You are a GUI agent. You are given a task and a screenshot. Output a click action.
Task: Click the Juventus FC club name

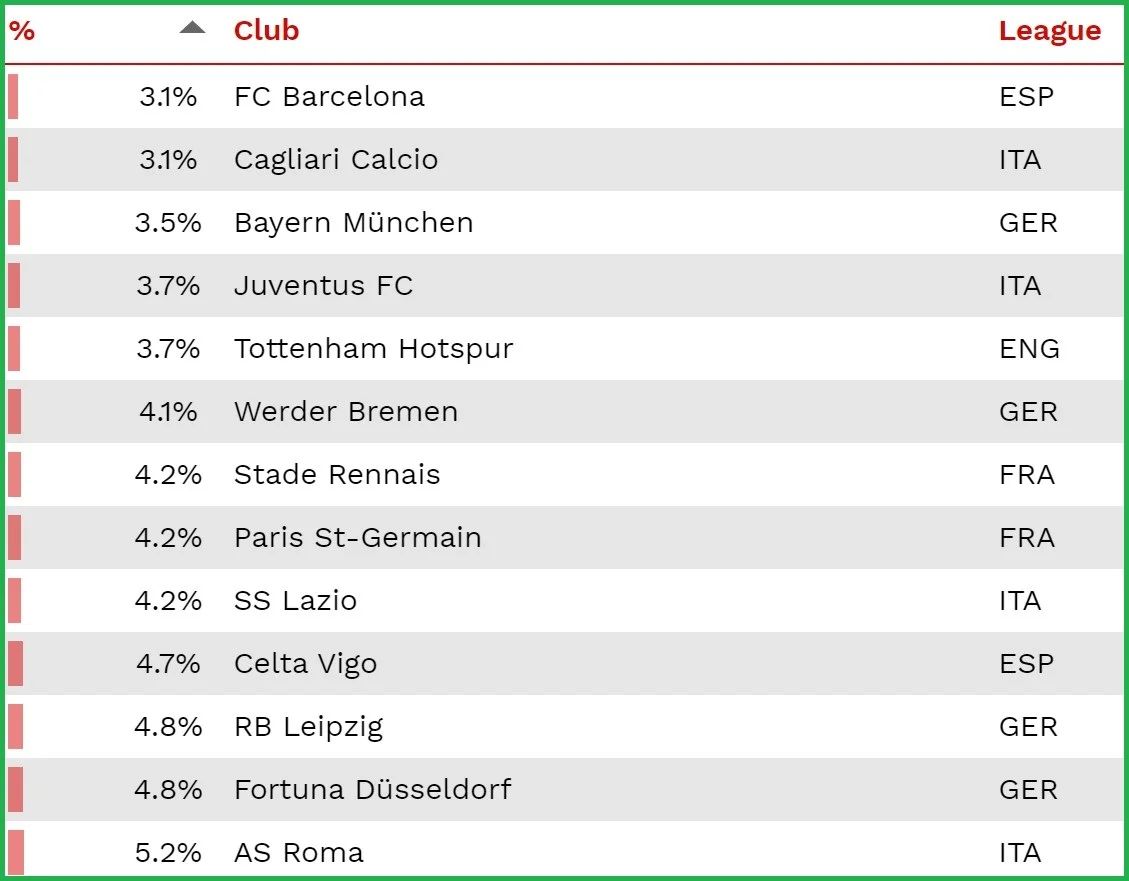point(323,286)
